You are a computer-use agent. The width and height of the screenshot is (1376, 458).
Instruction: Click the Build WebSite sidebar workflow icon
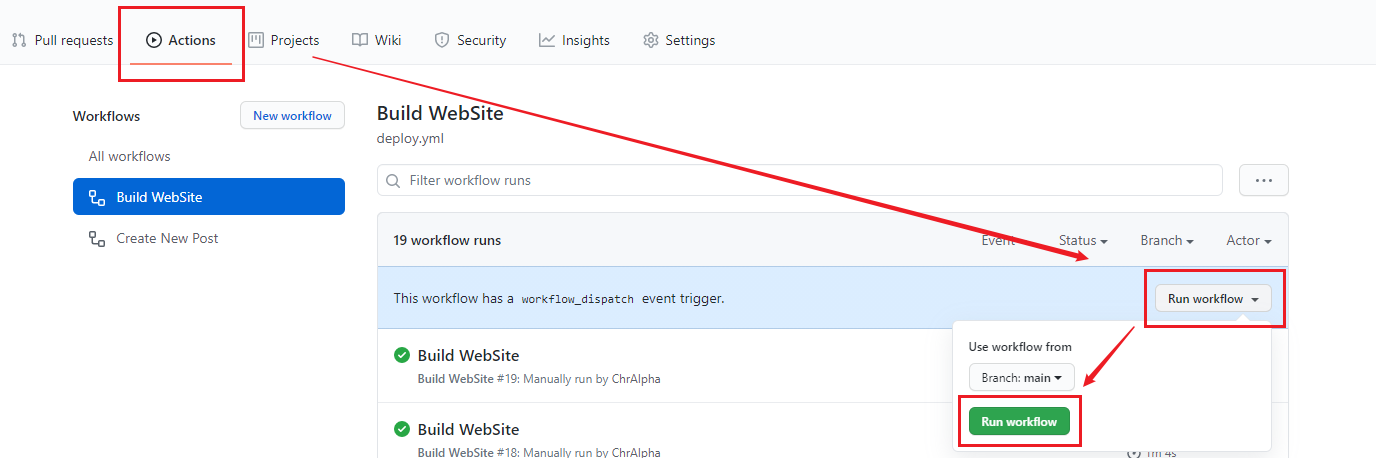coord(97,197)
